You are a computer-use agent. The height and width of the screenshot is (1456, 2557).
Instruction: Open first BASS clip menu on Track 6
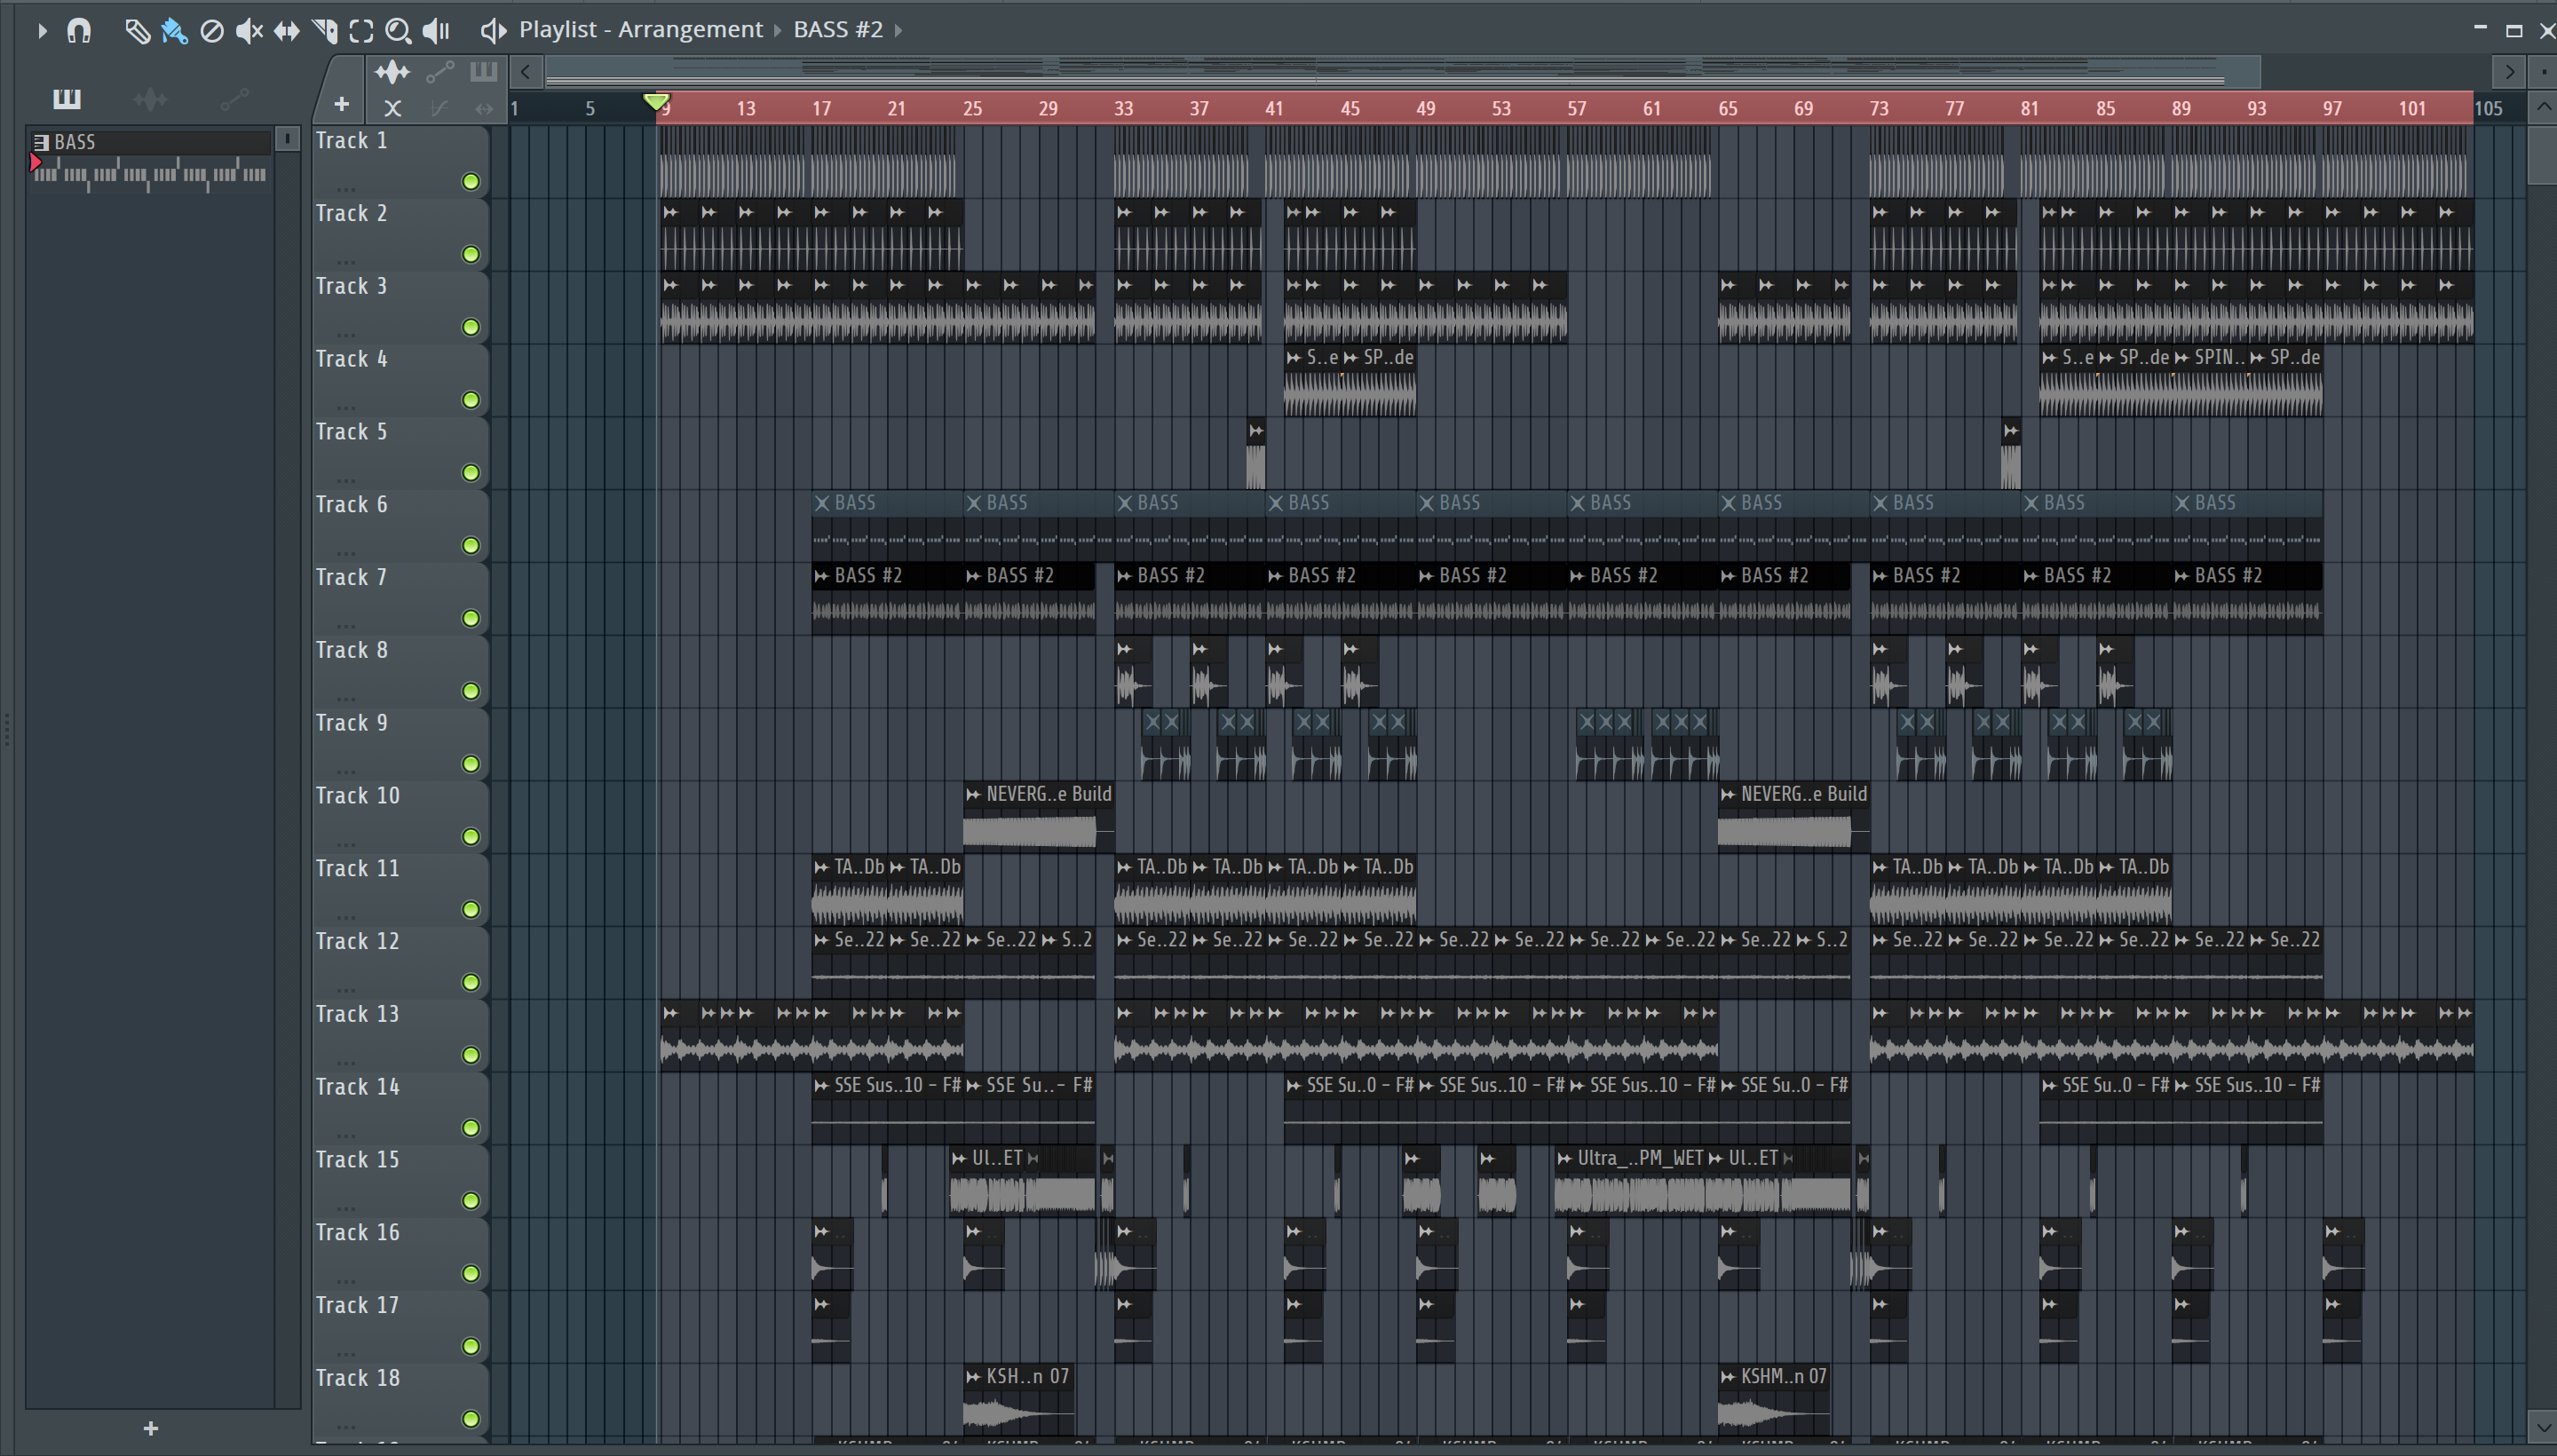click(822, 503)
